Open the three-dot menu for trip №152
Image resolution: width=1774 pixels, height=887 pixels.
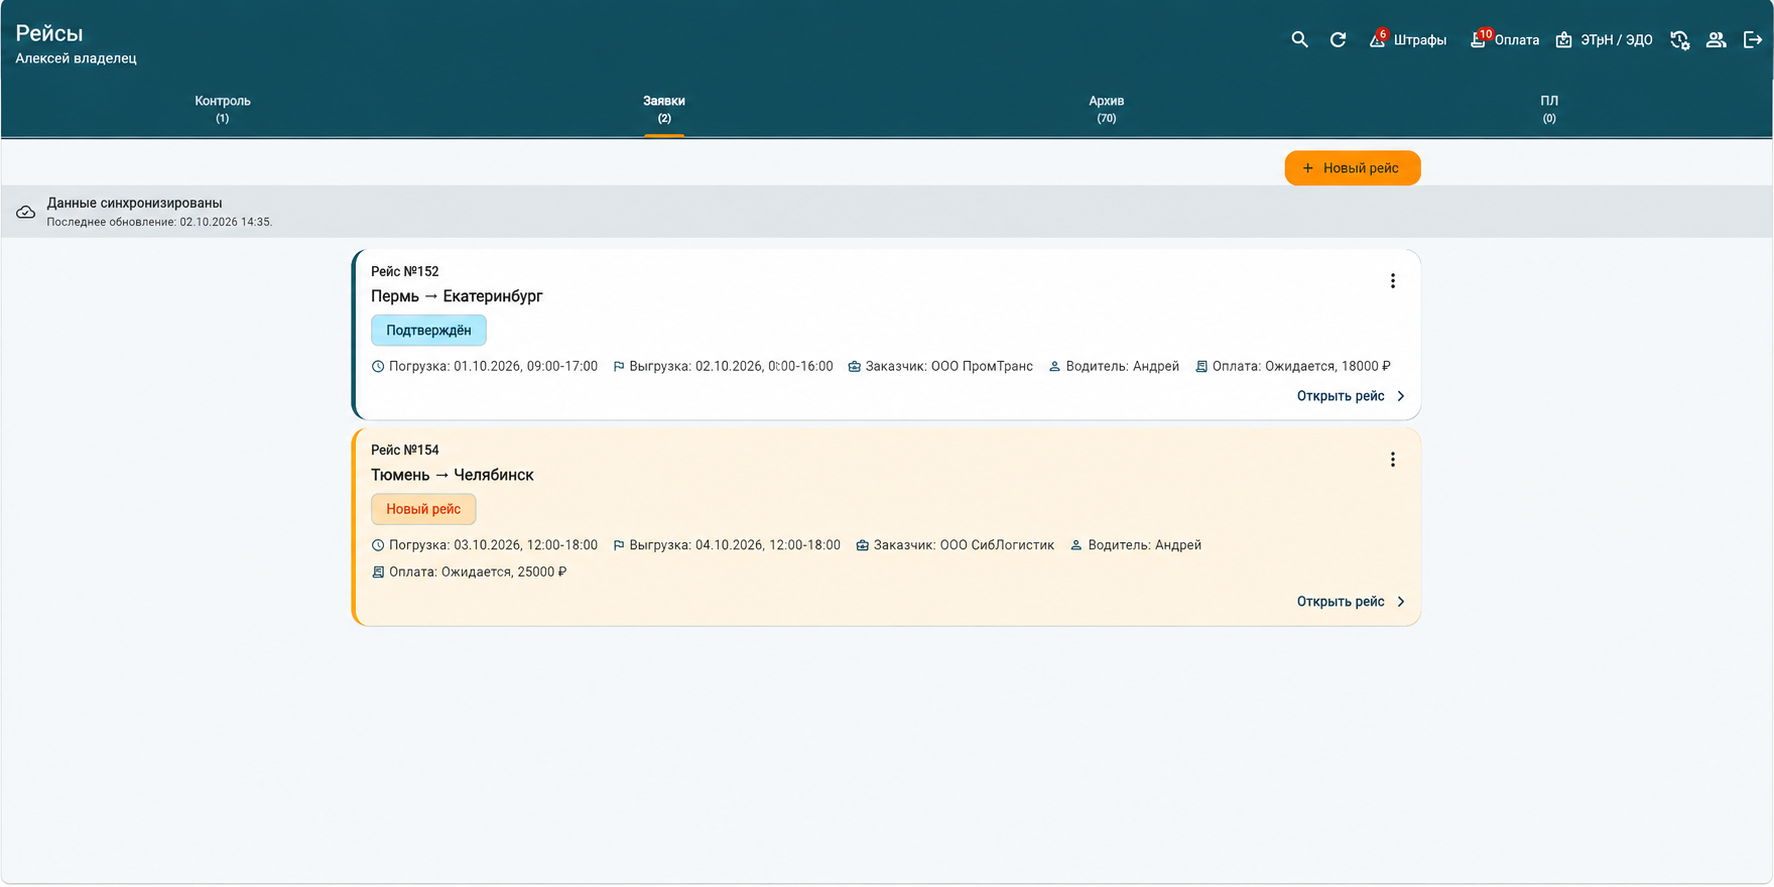click(x=1392, y=281)
